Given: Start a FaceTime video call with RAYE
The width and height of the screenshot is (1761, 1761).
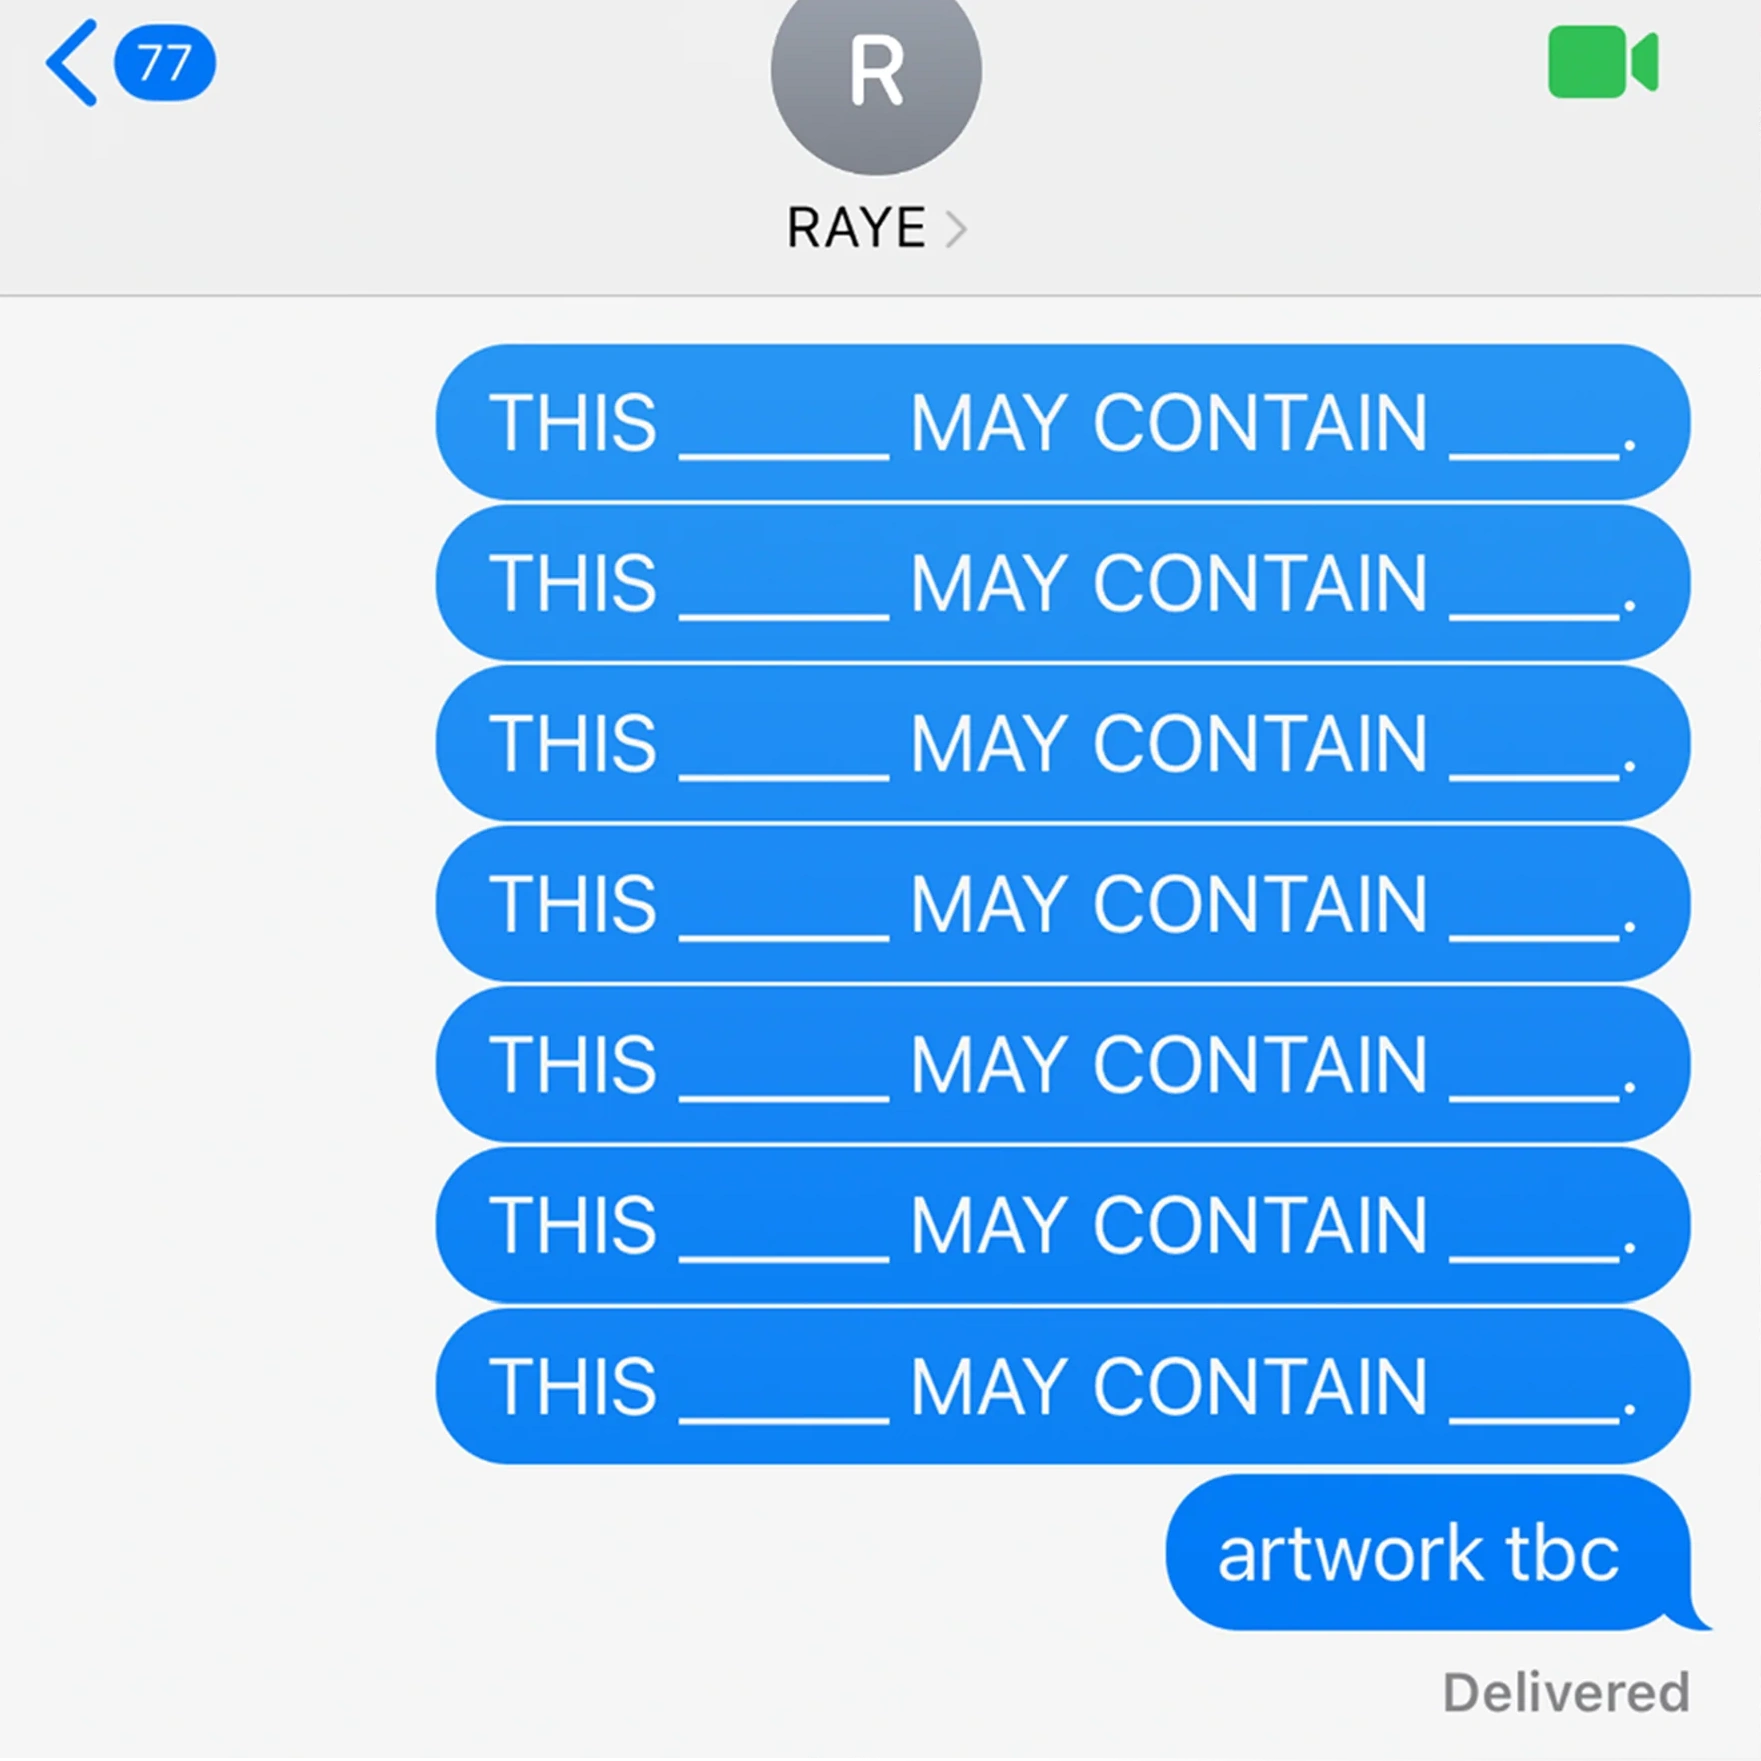Looking at the screenshot, I should pyautogui.click(x=1603, y=63).
